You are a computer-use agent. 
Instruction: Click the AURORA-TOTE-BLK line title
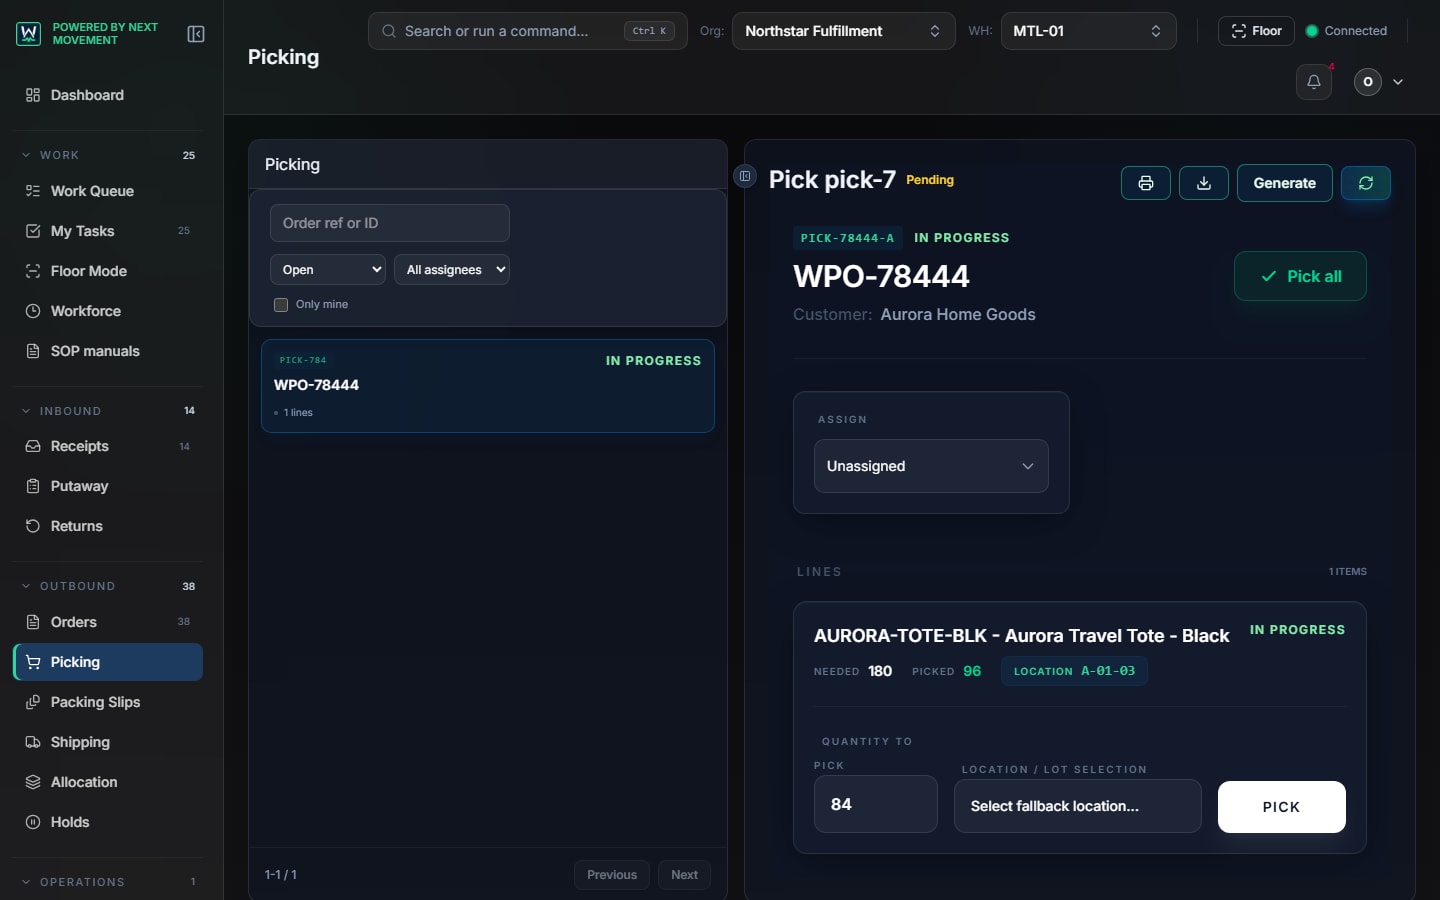click(1021, 636)
